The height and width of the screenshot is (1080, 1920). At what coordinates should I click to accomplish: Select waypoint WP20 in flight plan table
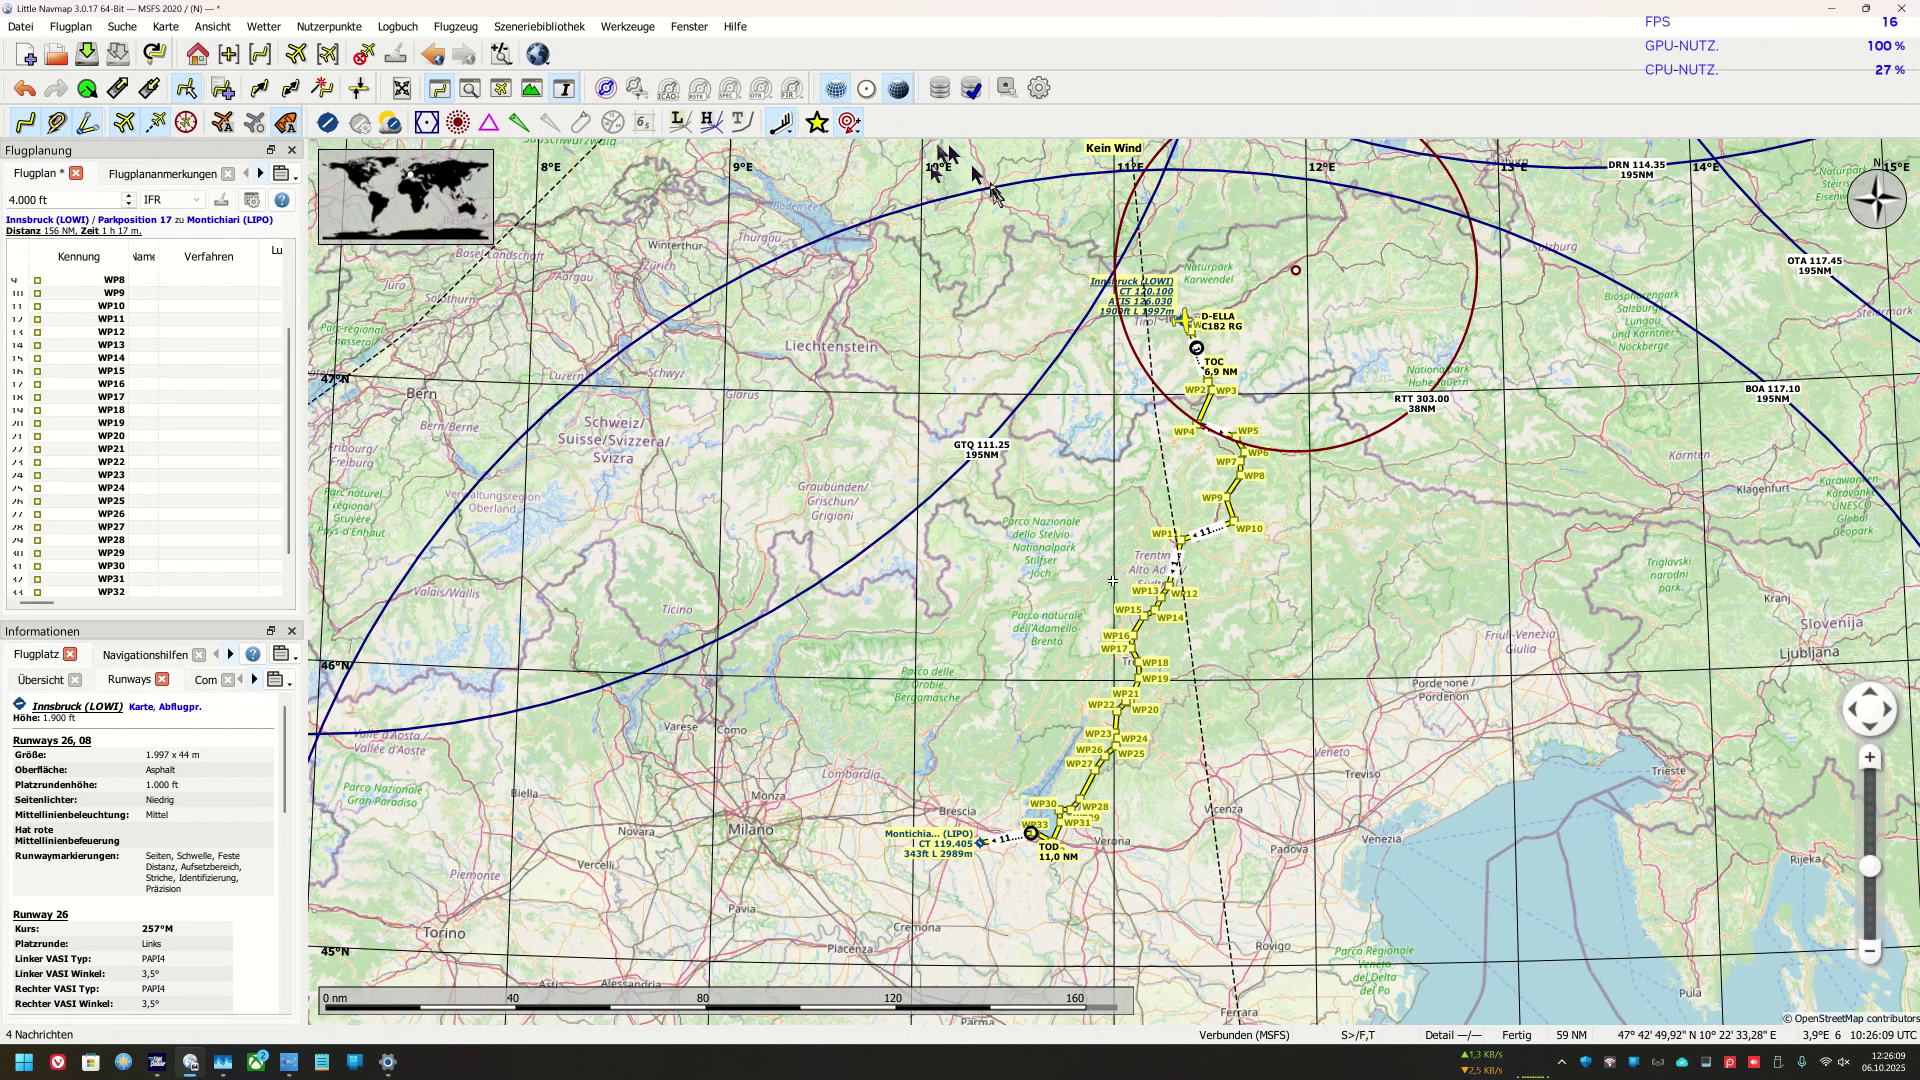click(111, 436)
